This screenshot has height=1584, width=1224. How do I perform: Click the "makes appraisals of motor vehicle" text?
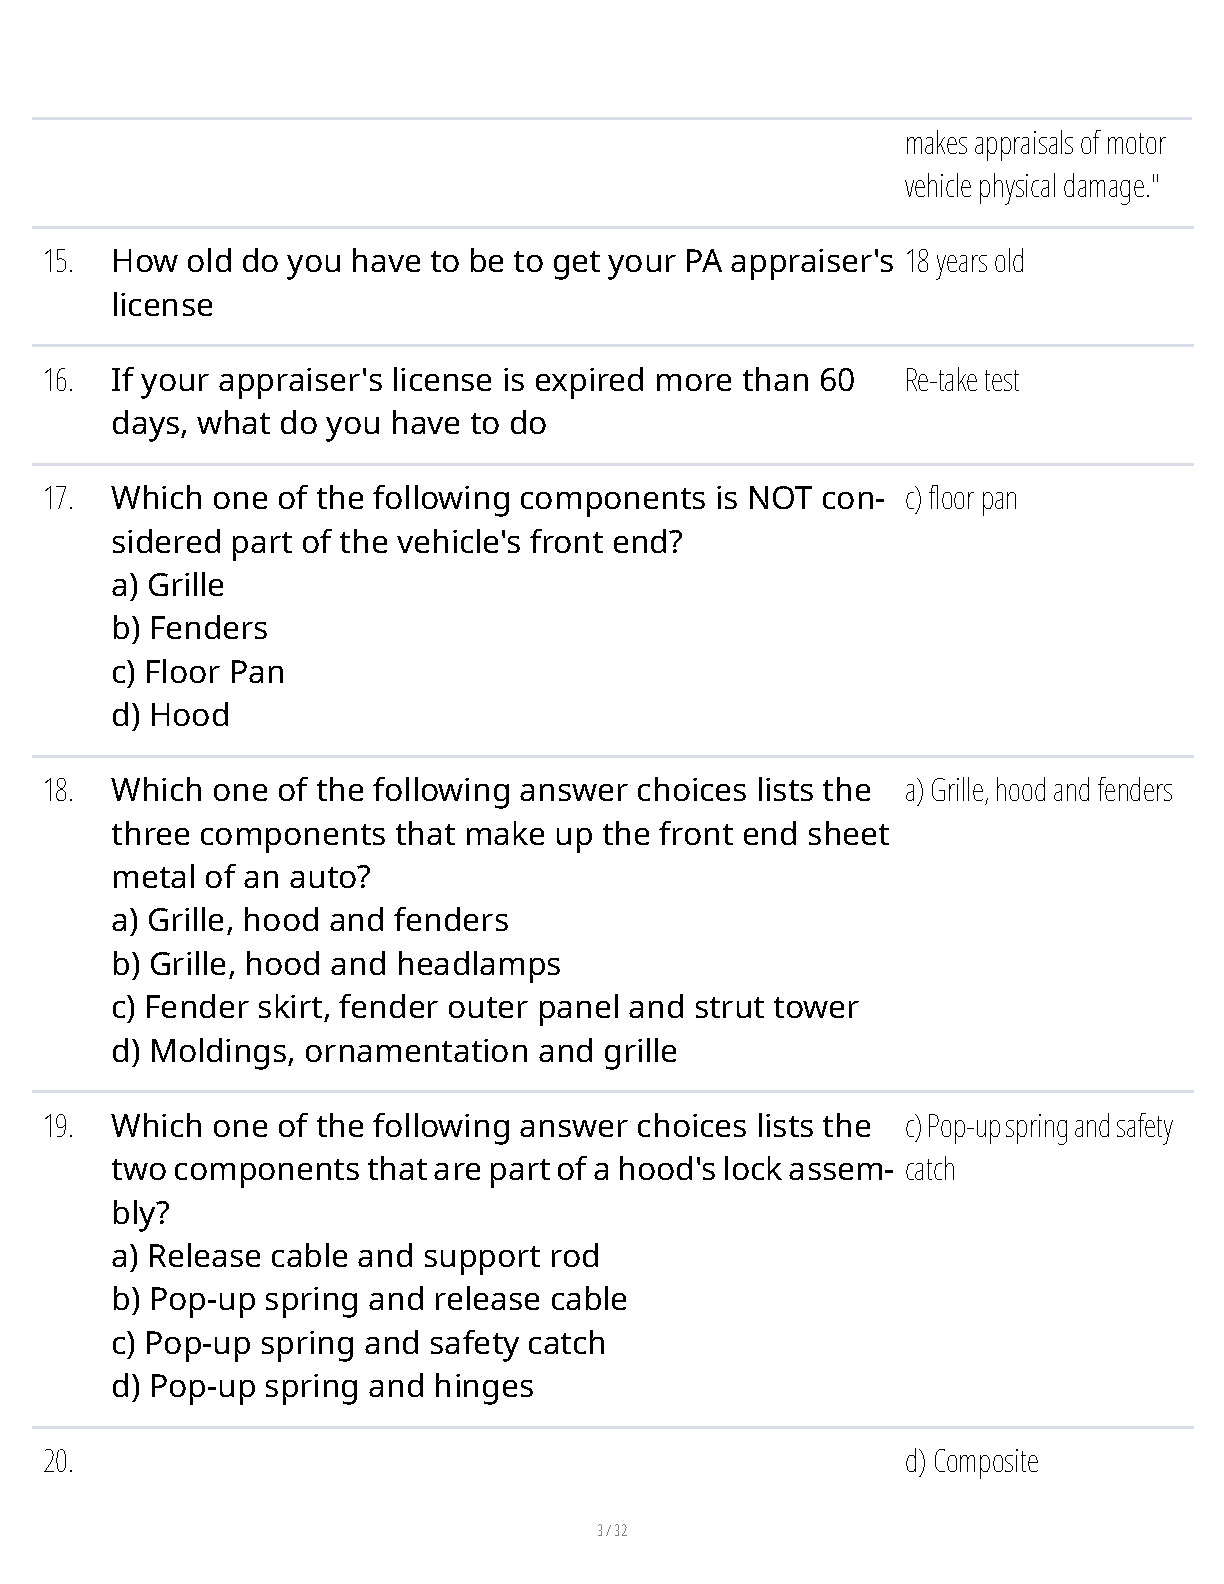1034,145
